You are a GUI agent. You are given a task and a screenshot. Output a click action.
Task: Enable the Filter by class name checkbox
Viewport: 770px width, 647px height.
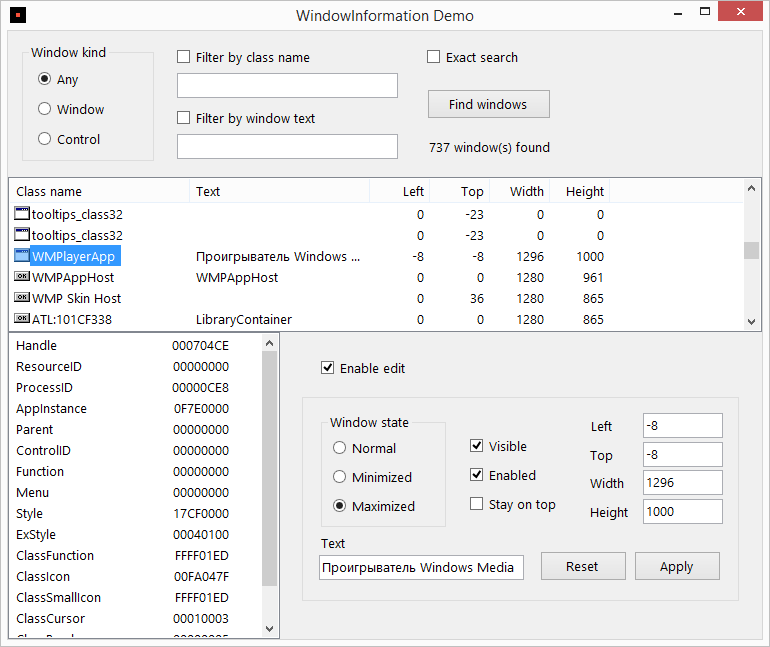184,58
